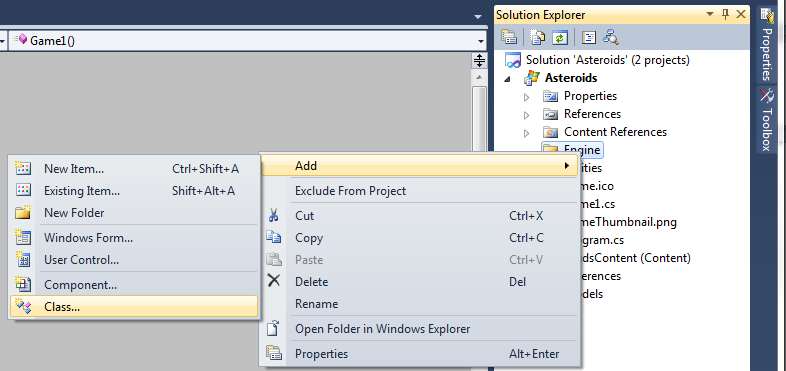Select the Content References label
The image size is (786, 371).
[615, 132]
